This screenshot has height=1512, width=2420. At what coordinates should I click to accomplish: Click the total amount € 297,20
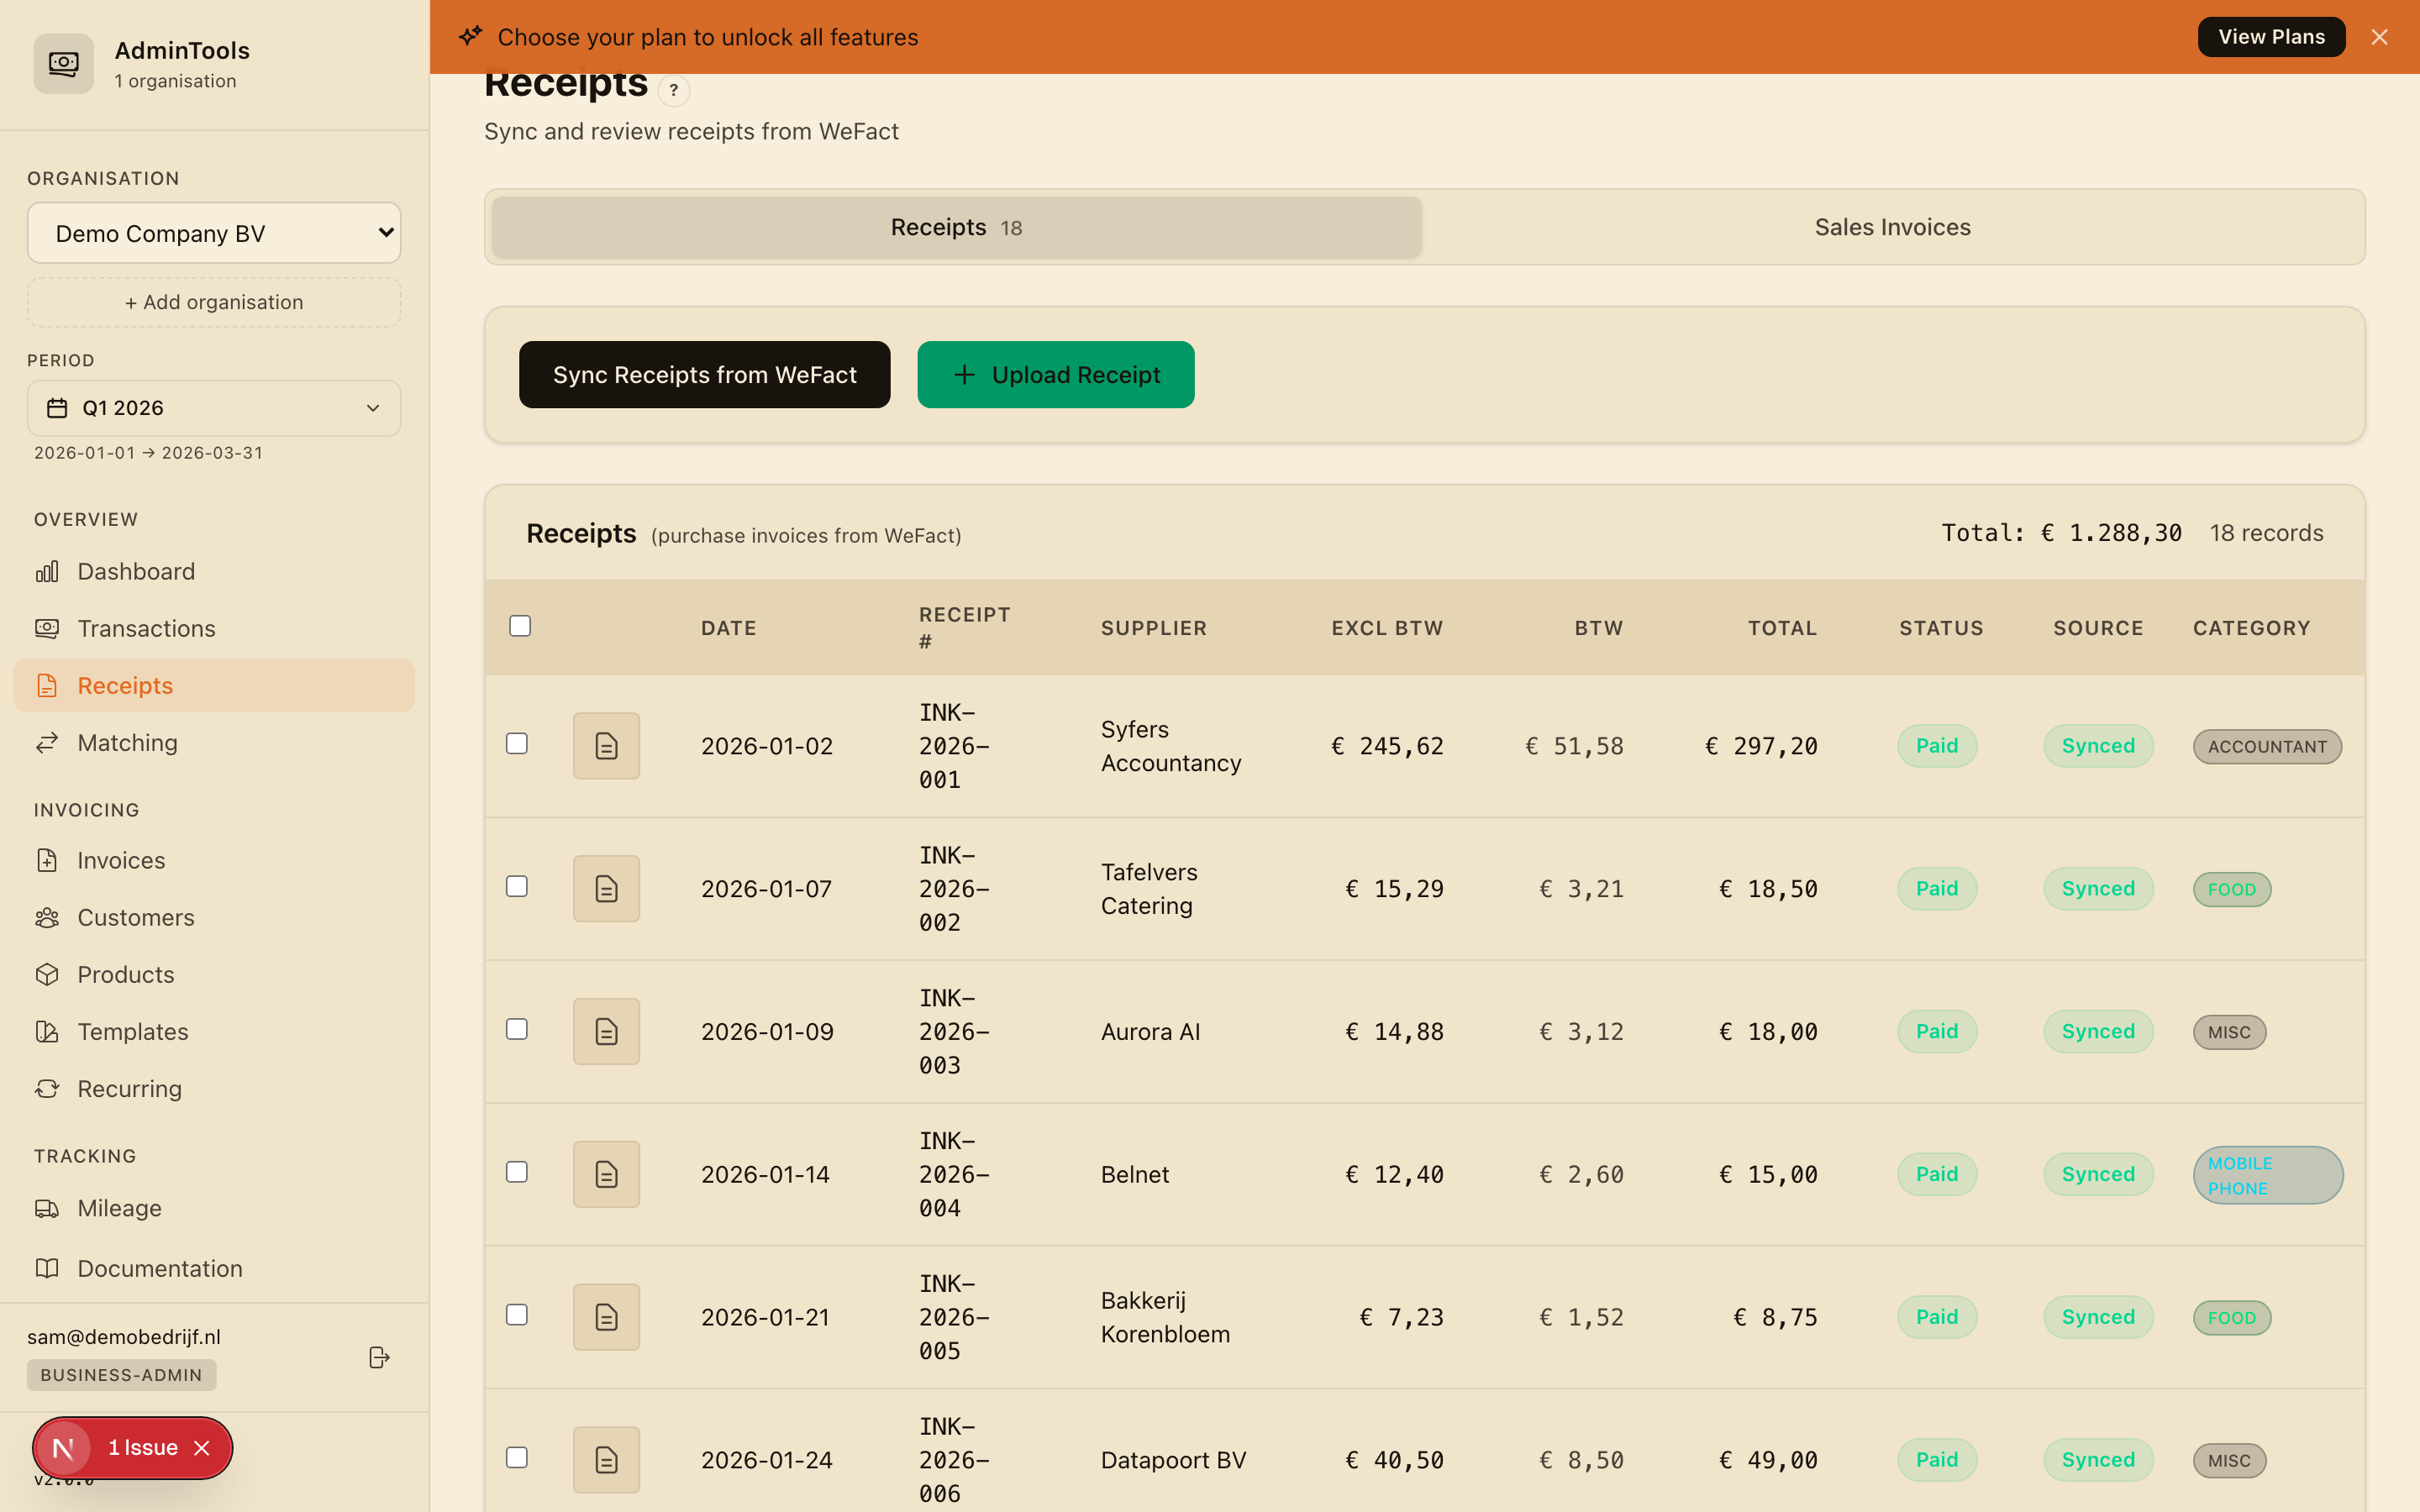[x=1761, y=746]
